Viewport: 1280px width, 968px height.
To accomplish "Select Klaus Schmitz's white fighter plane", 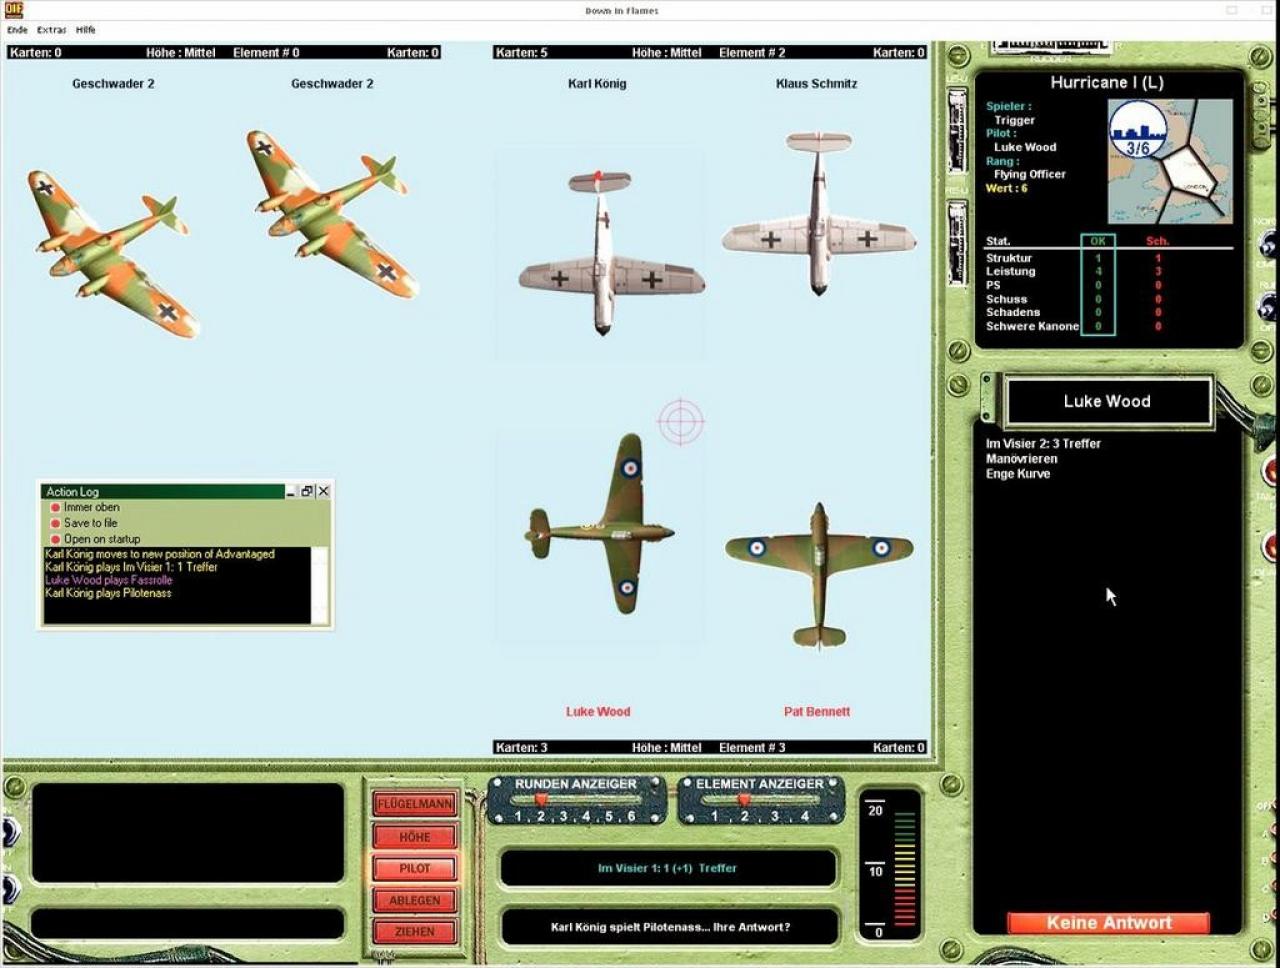I will click(x=818, y=213).
